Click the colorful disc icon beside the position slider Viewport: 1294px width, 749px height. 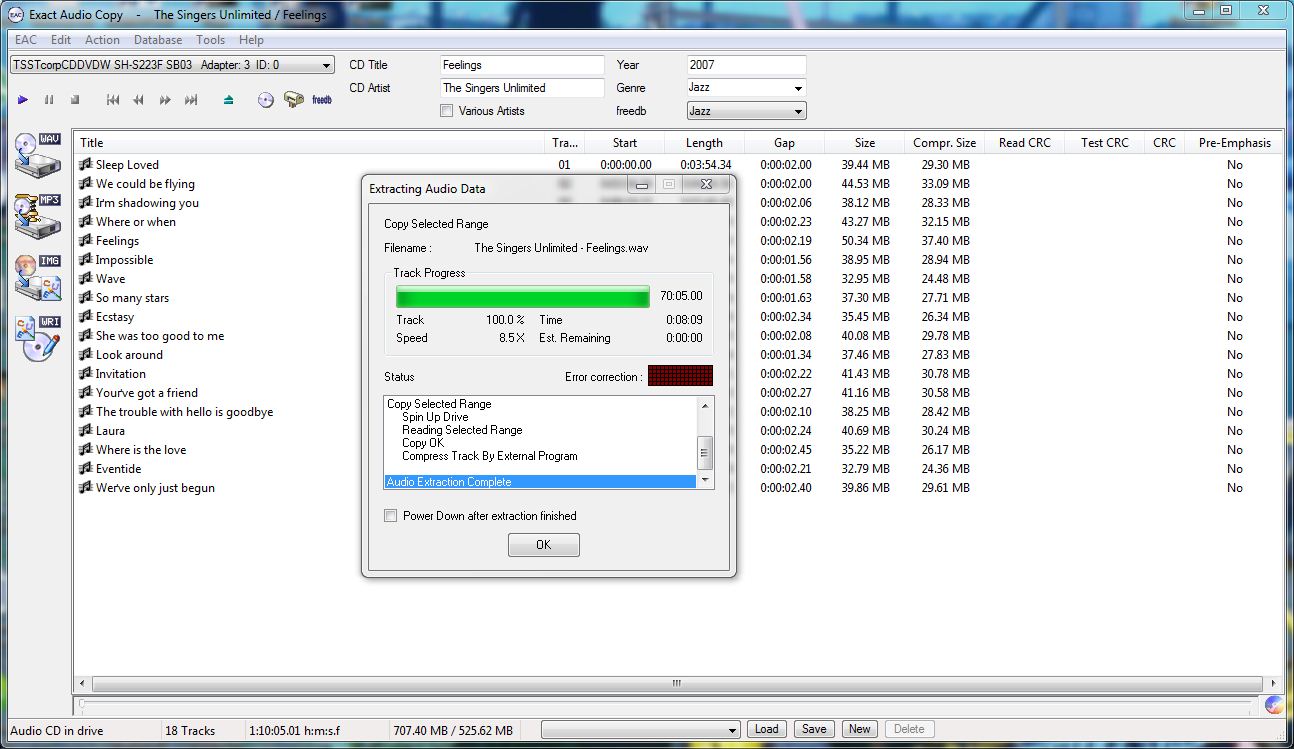1274,704
